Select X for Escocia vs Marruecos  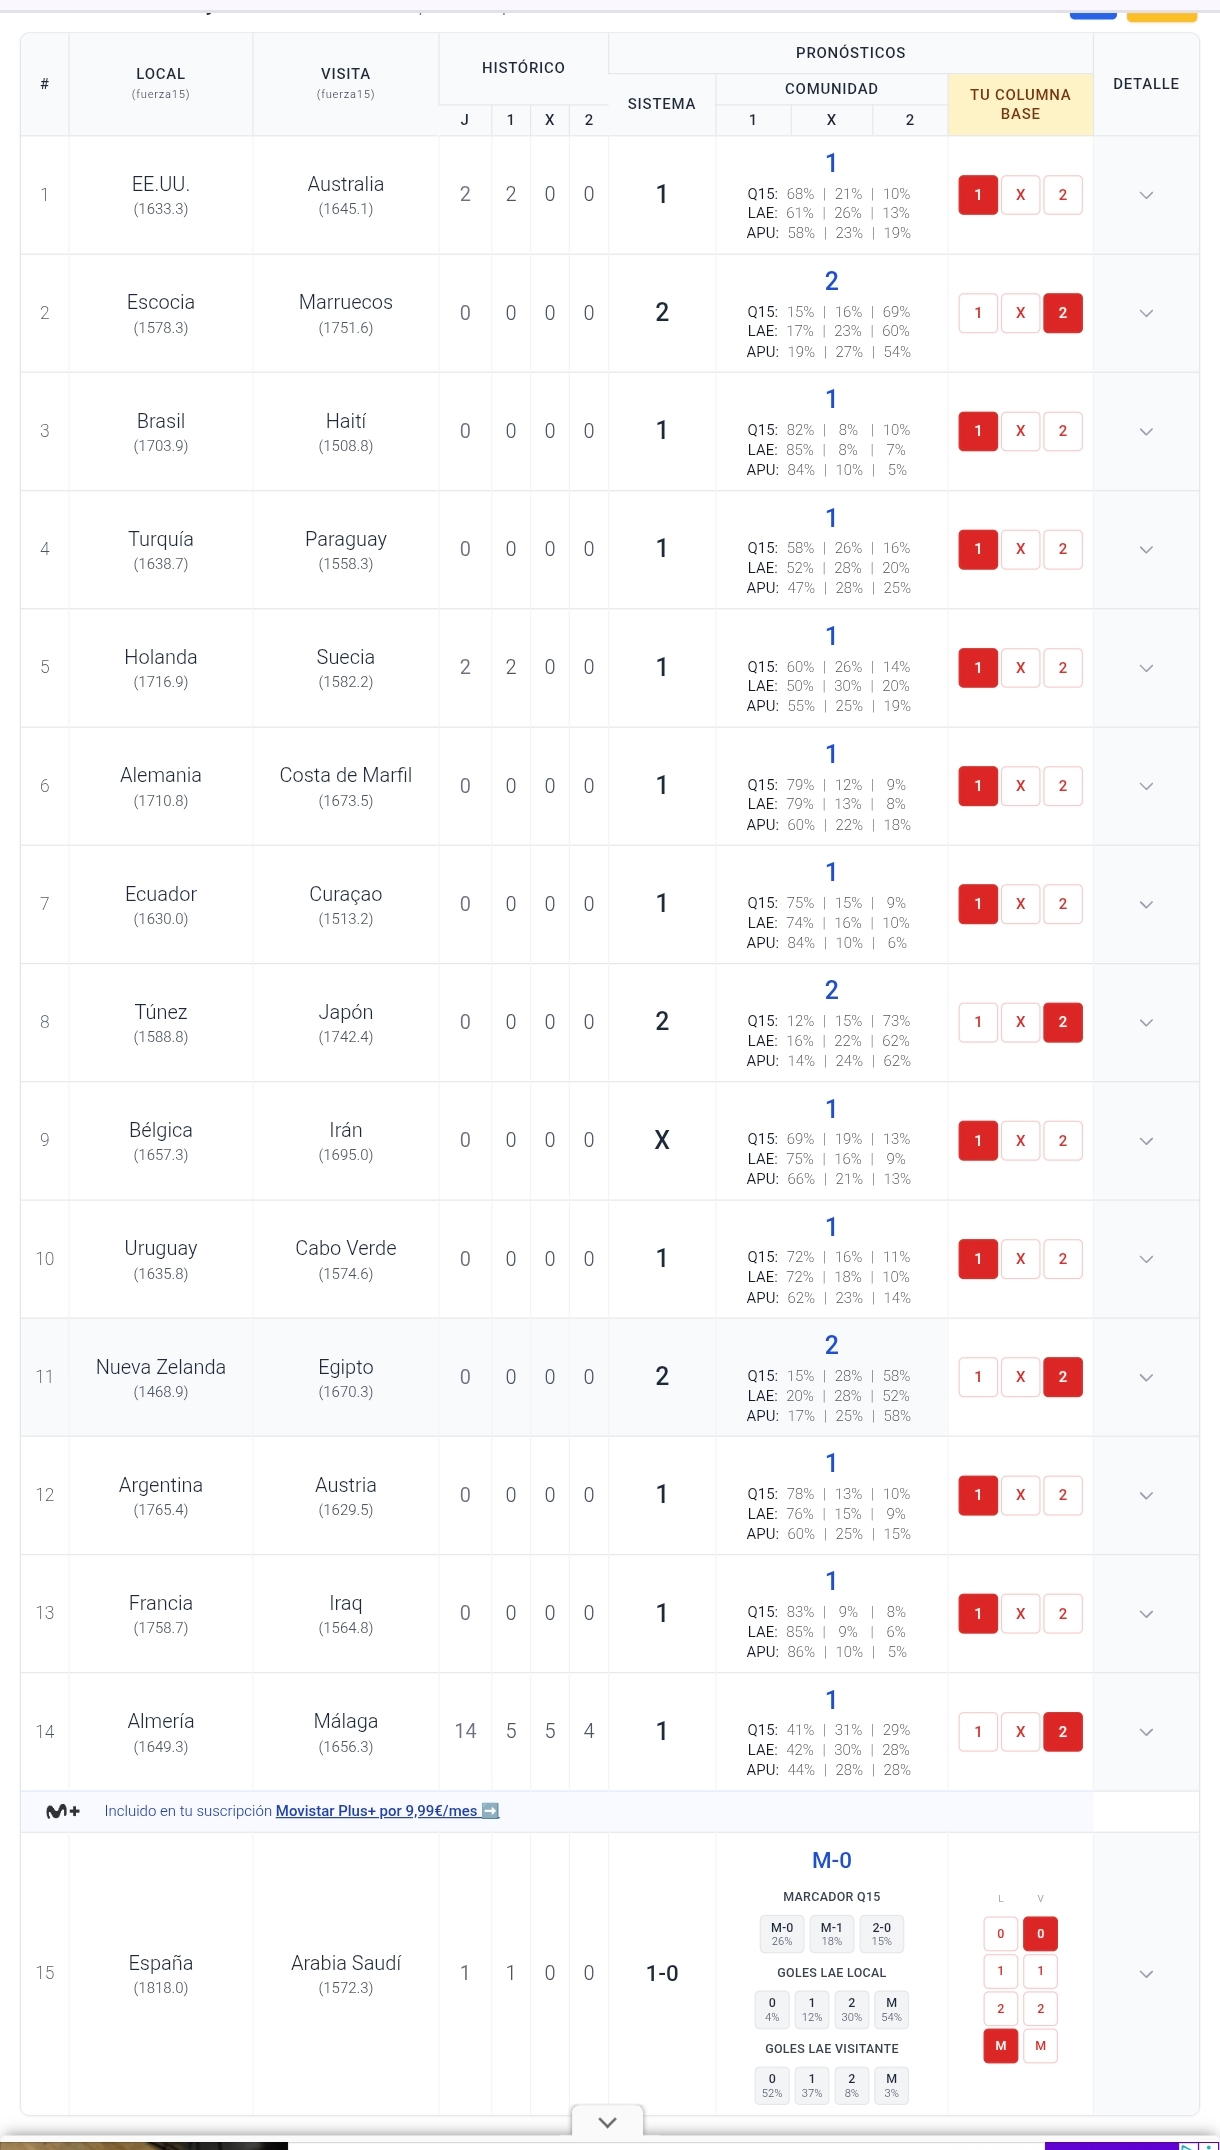(1020, 313)
